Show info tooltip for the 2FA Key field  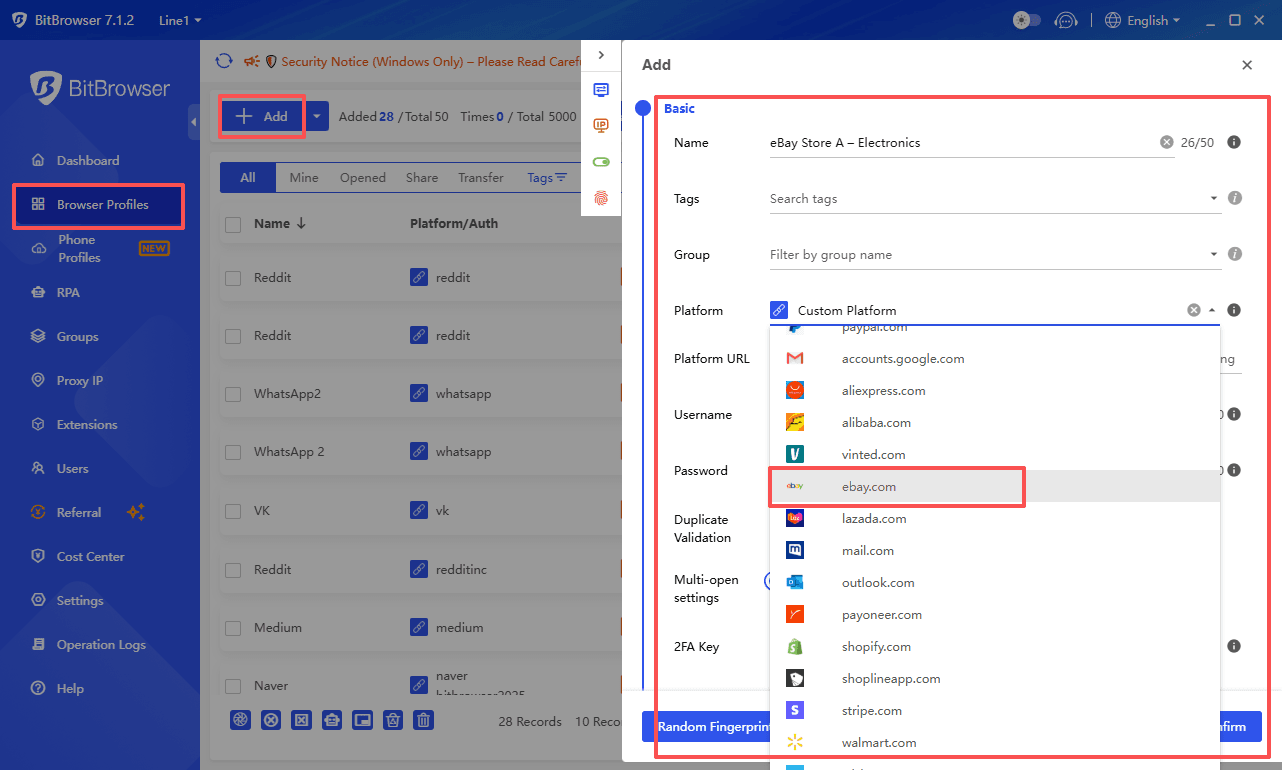(x=1234, y=646)
